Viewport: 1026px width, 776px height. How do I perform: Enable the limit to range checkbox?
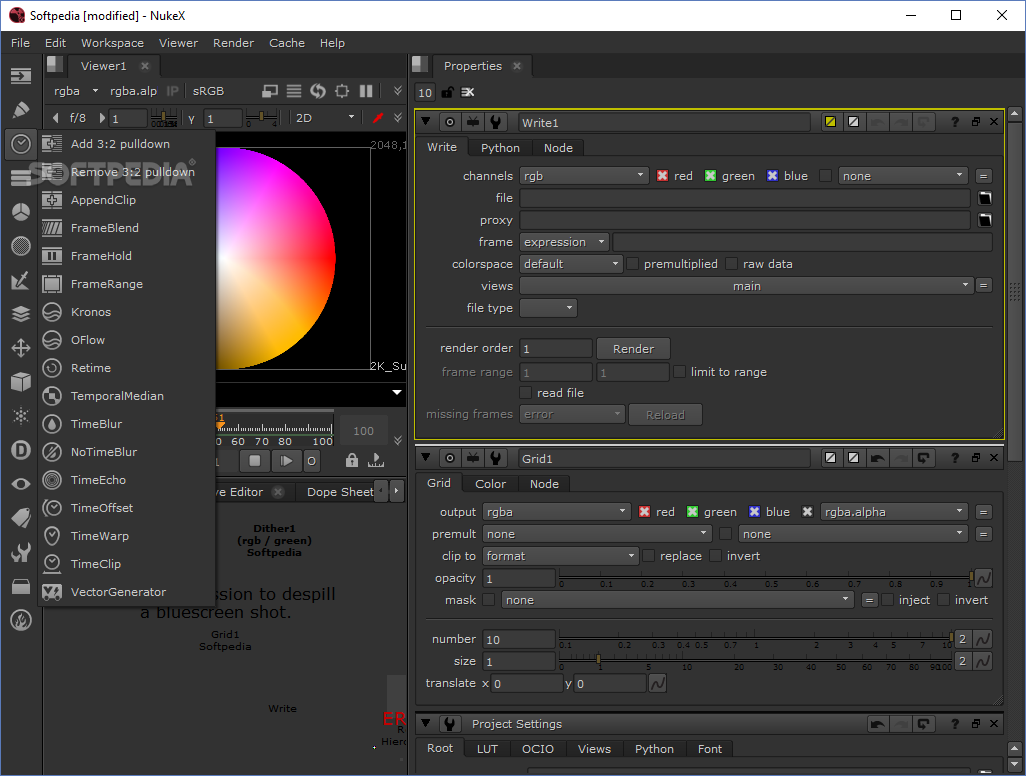point(679,372)
